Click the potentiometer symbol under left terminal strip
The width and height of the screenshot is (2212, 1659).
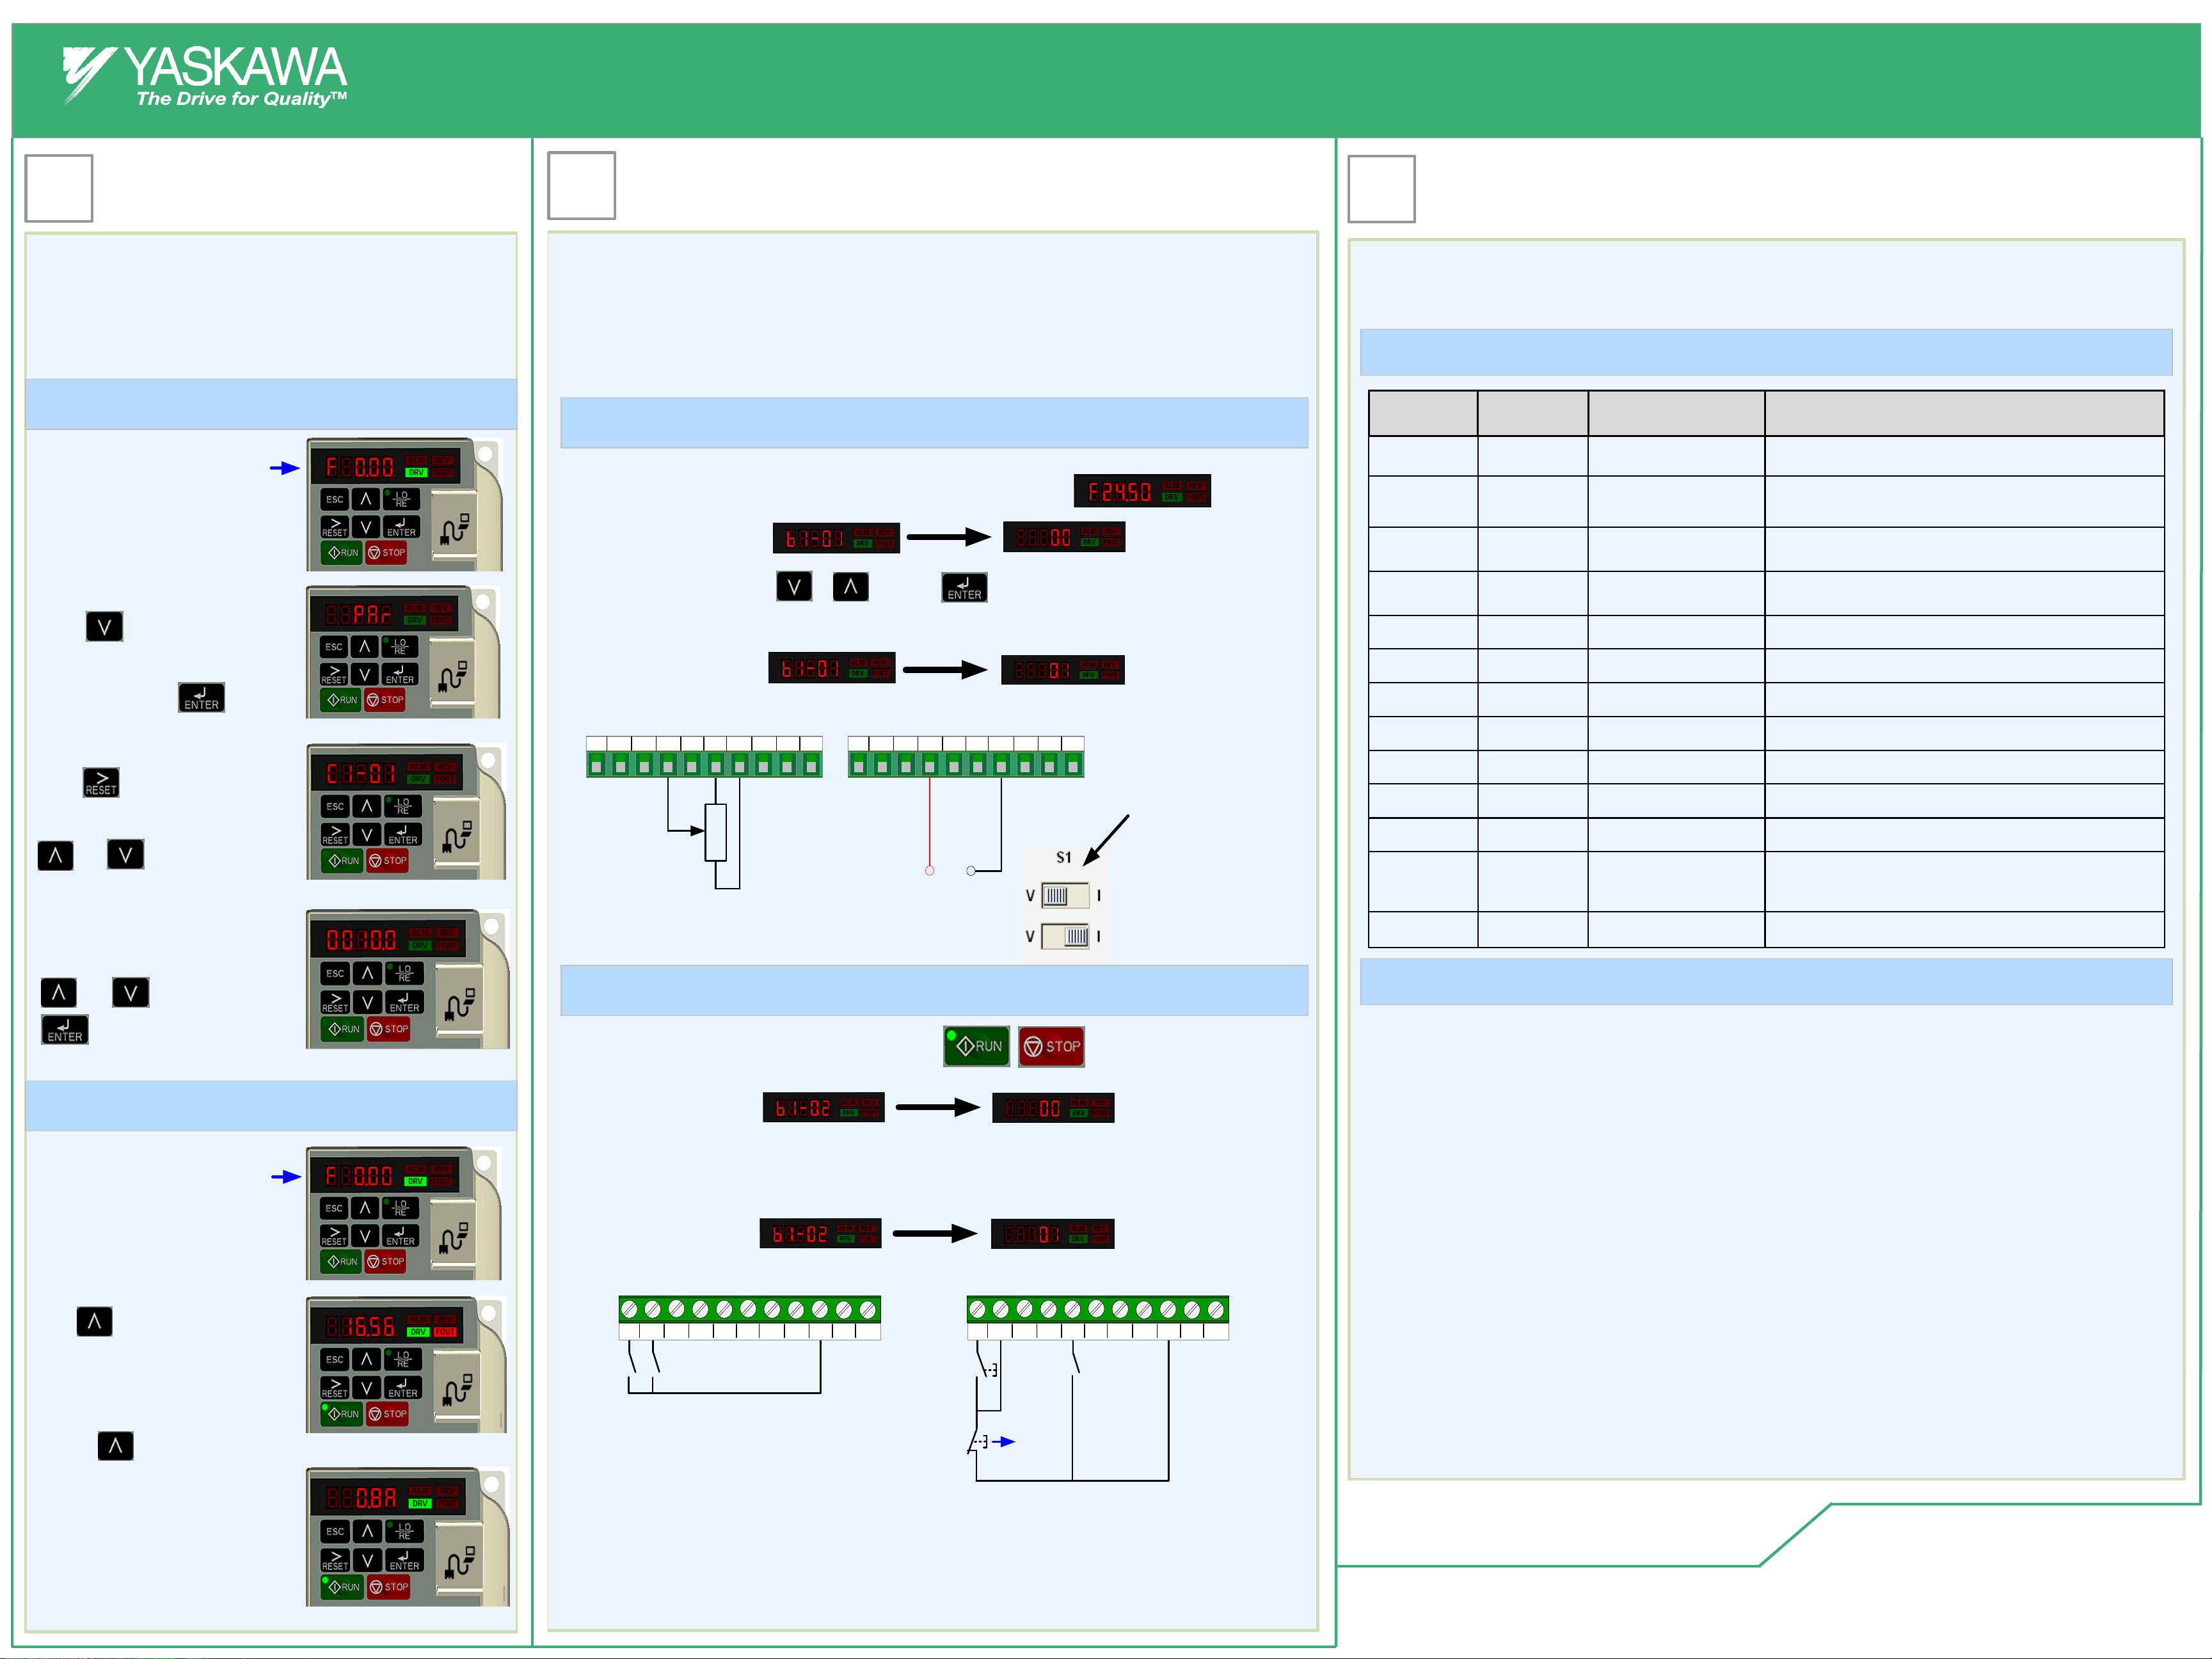[715, 832]
